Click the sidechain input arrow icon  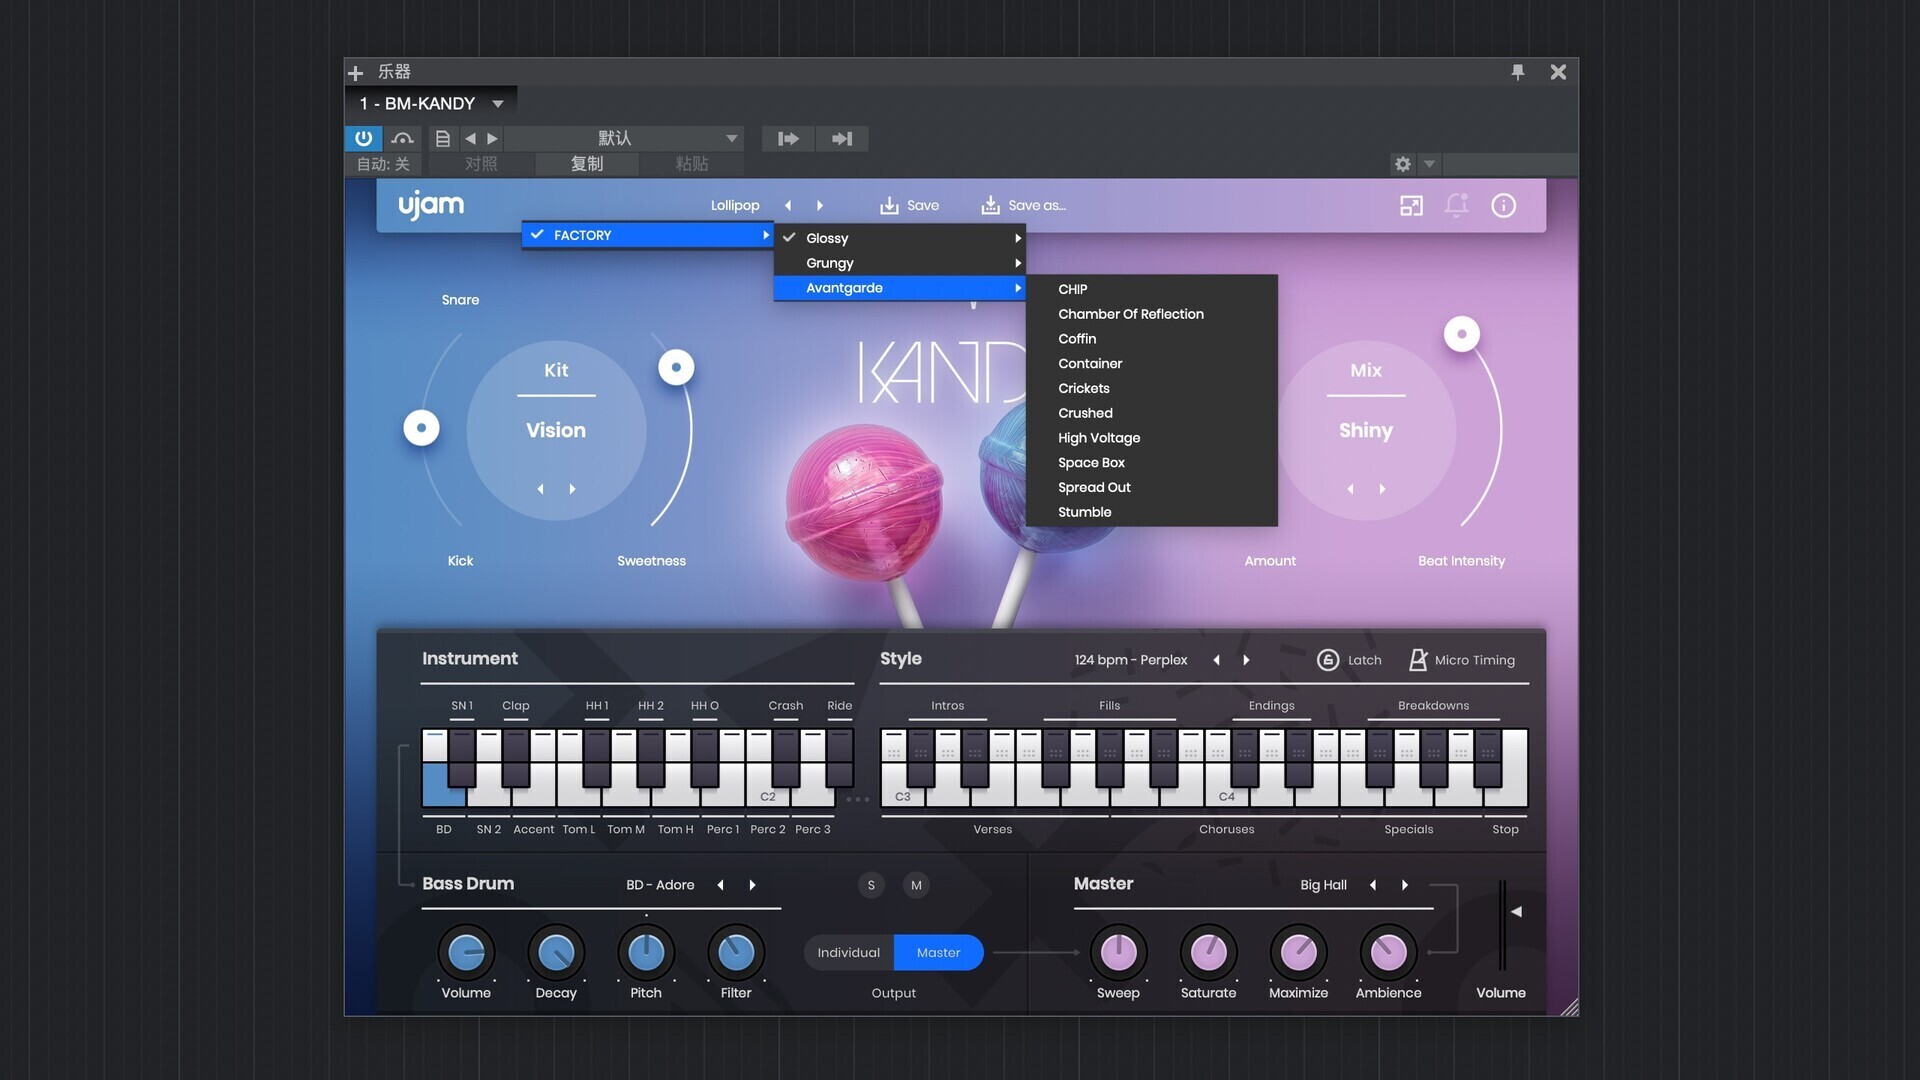(788, 138)
